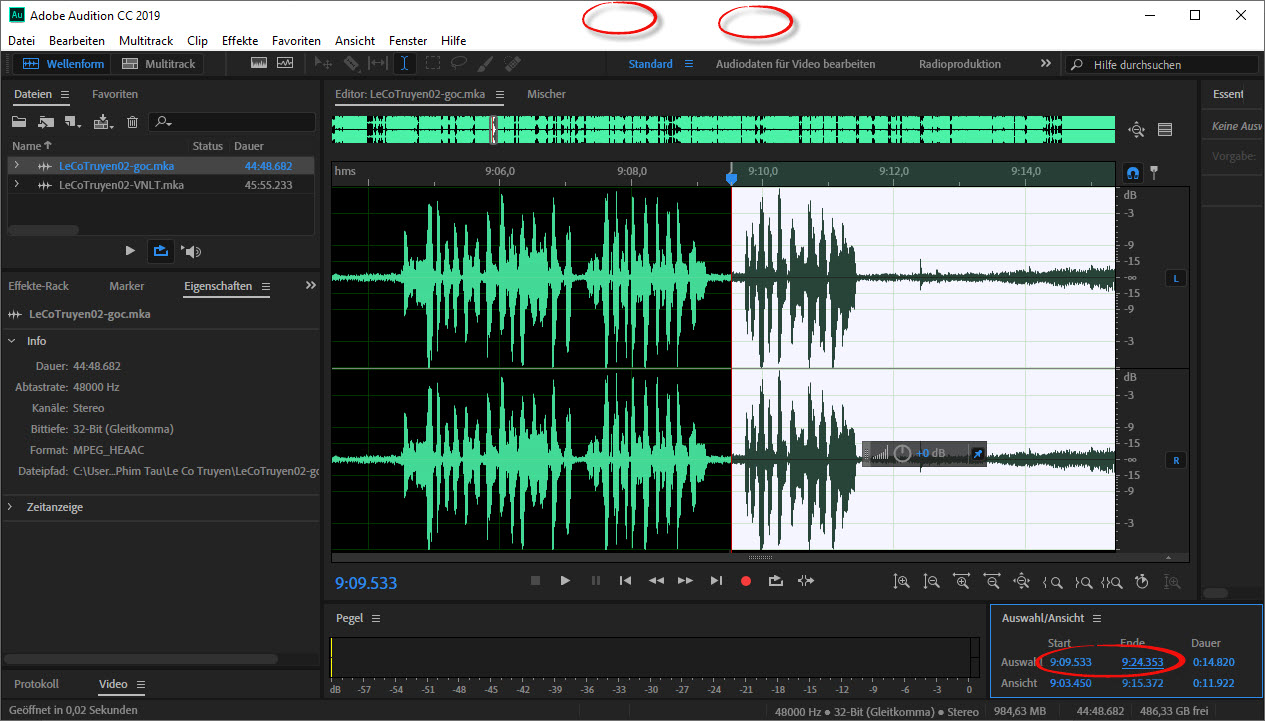Image resolution: width=1265 pixels, height=721 pixels.
Task: Open the Favoriten tab
Action: click(115, 94)
